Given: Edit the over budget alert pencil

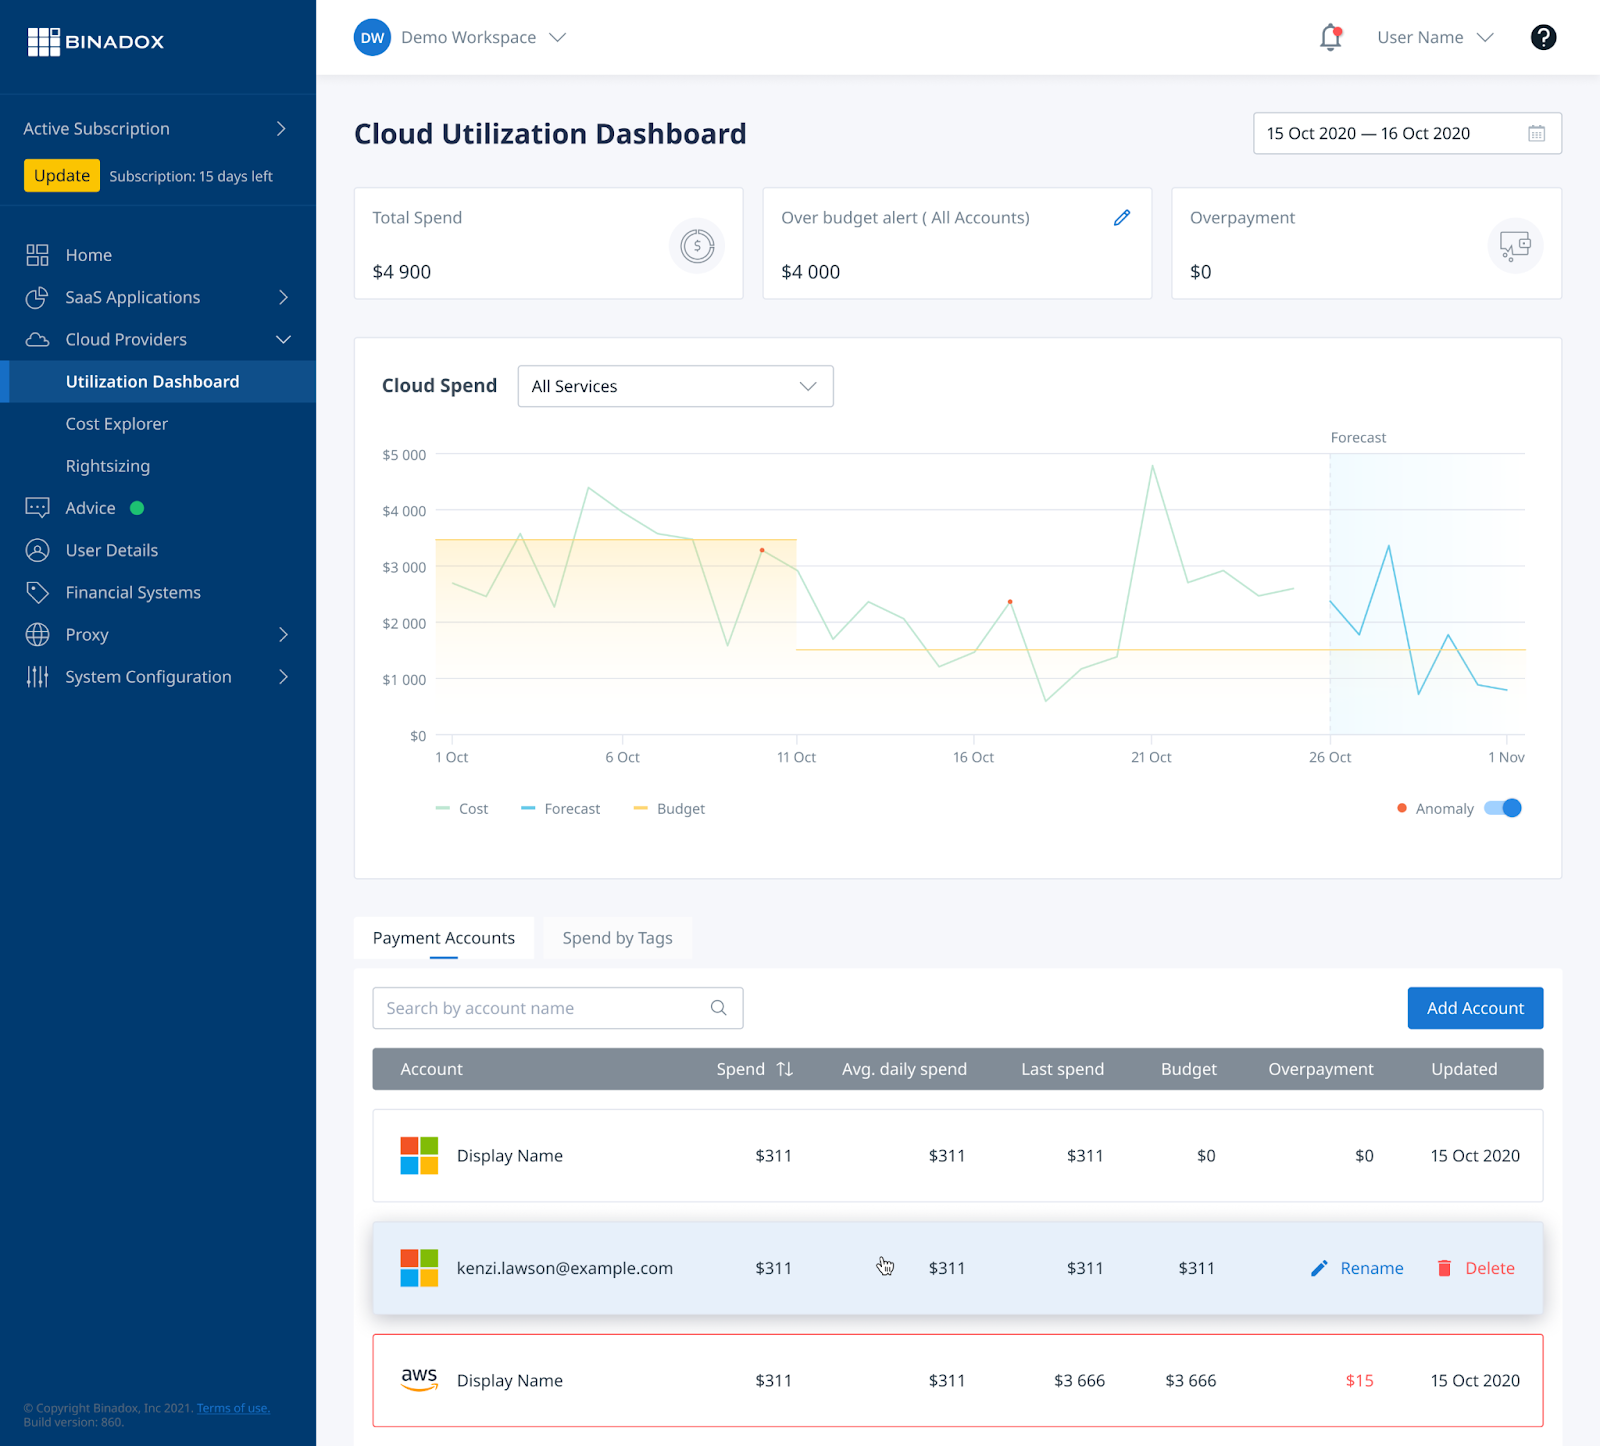Looking at the screenshot, I should (x=1122, y=217).
